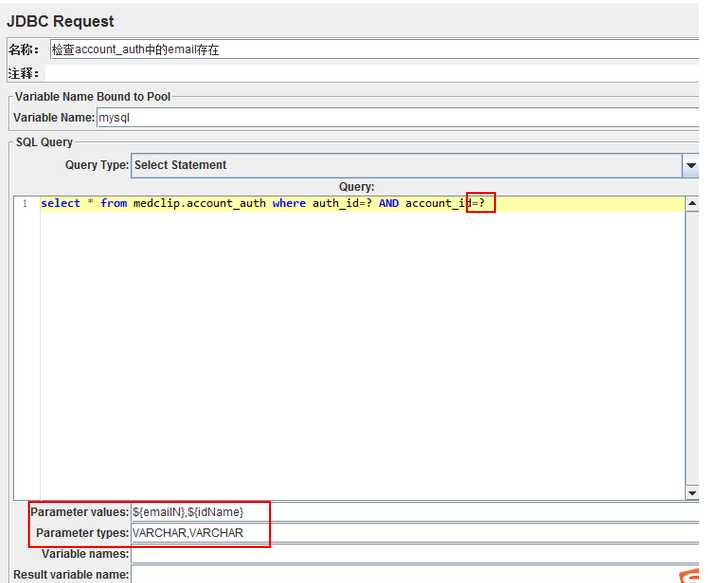
Task: Click the Query: label above editor
Action: pyautogui.click(x=356, y=187)
